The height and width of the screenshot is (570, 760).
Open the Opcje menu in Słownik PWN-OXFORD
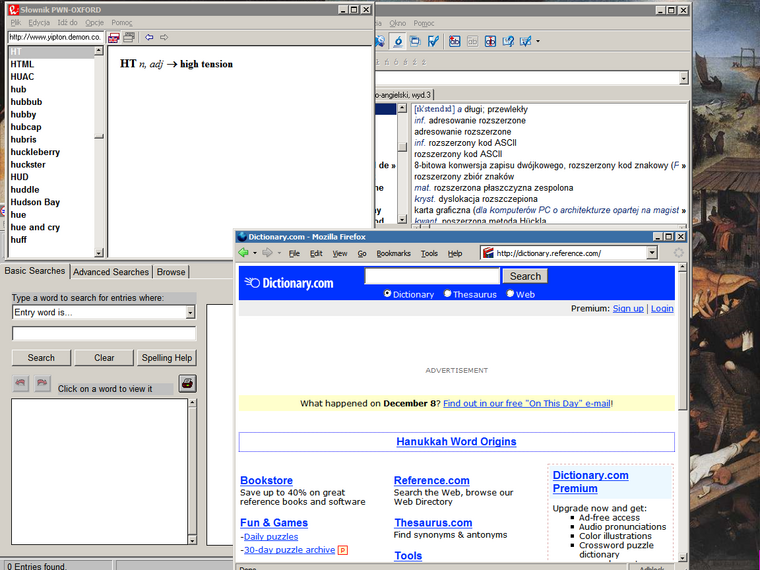[x=95, y=23]
